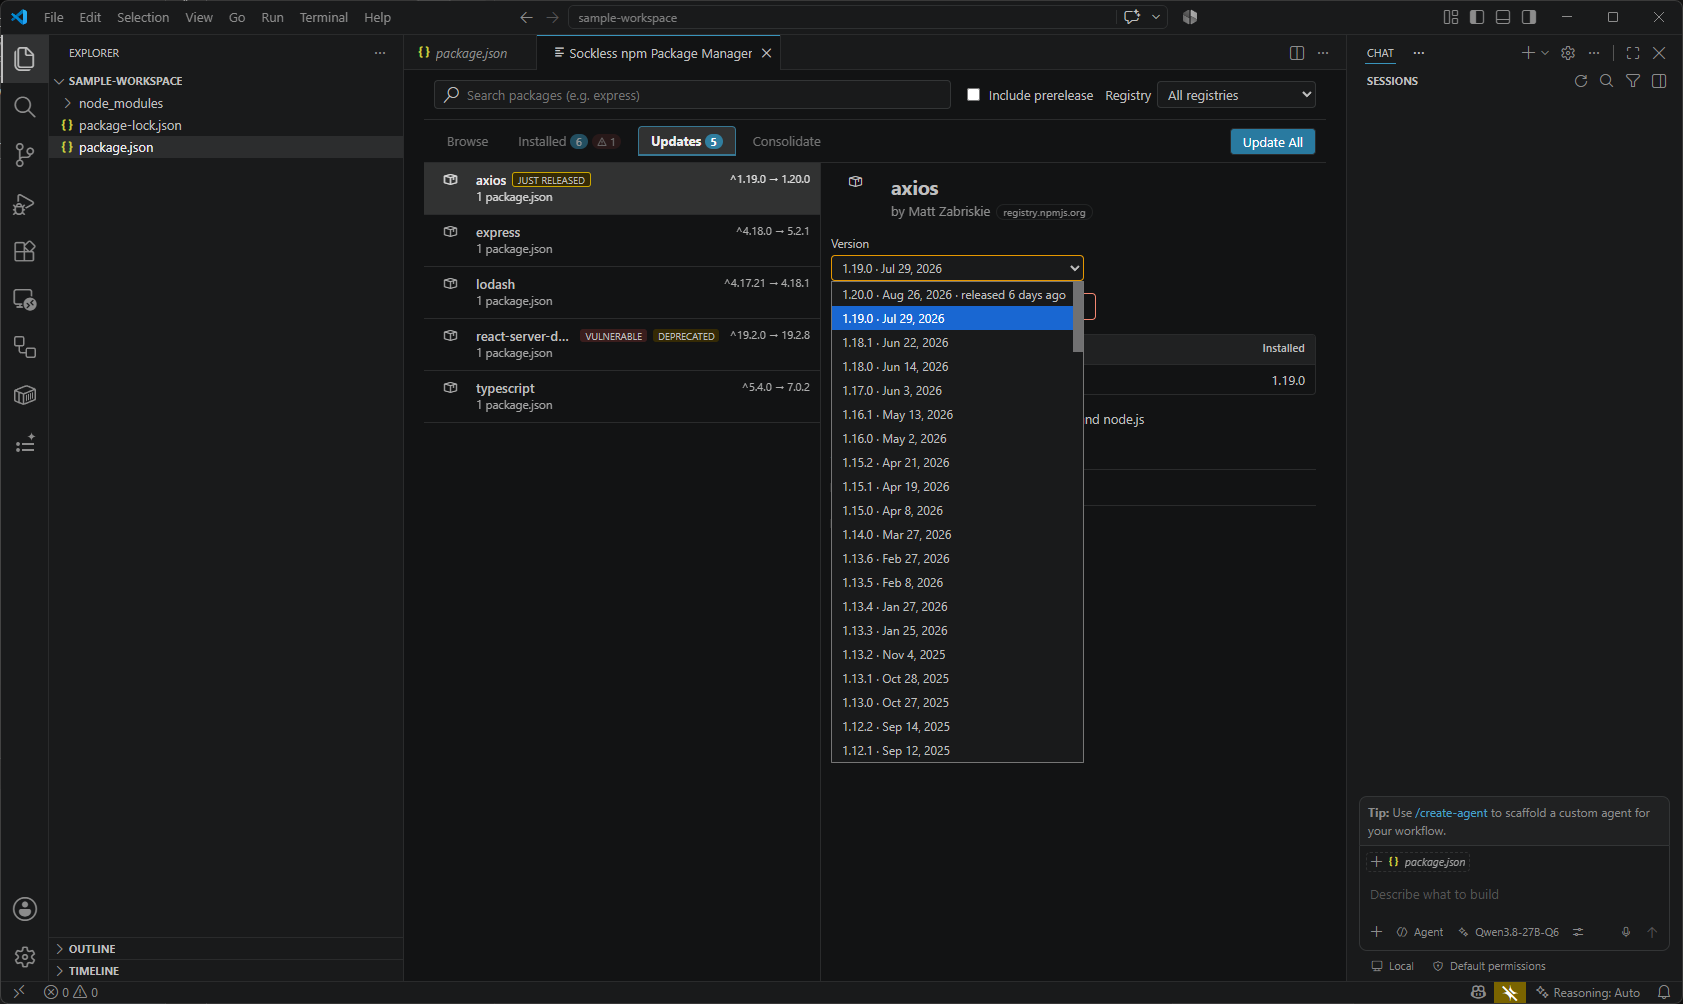1683x1004 pixels.
Task: Click the Update All button
Action: (x=1273, y=142)
